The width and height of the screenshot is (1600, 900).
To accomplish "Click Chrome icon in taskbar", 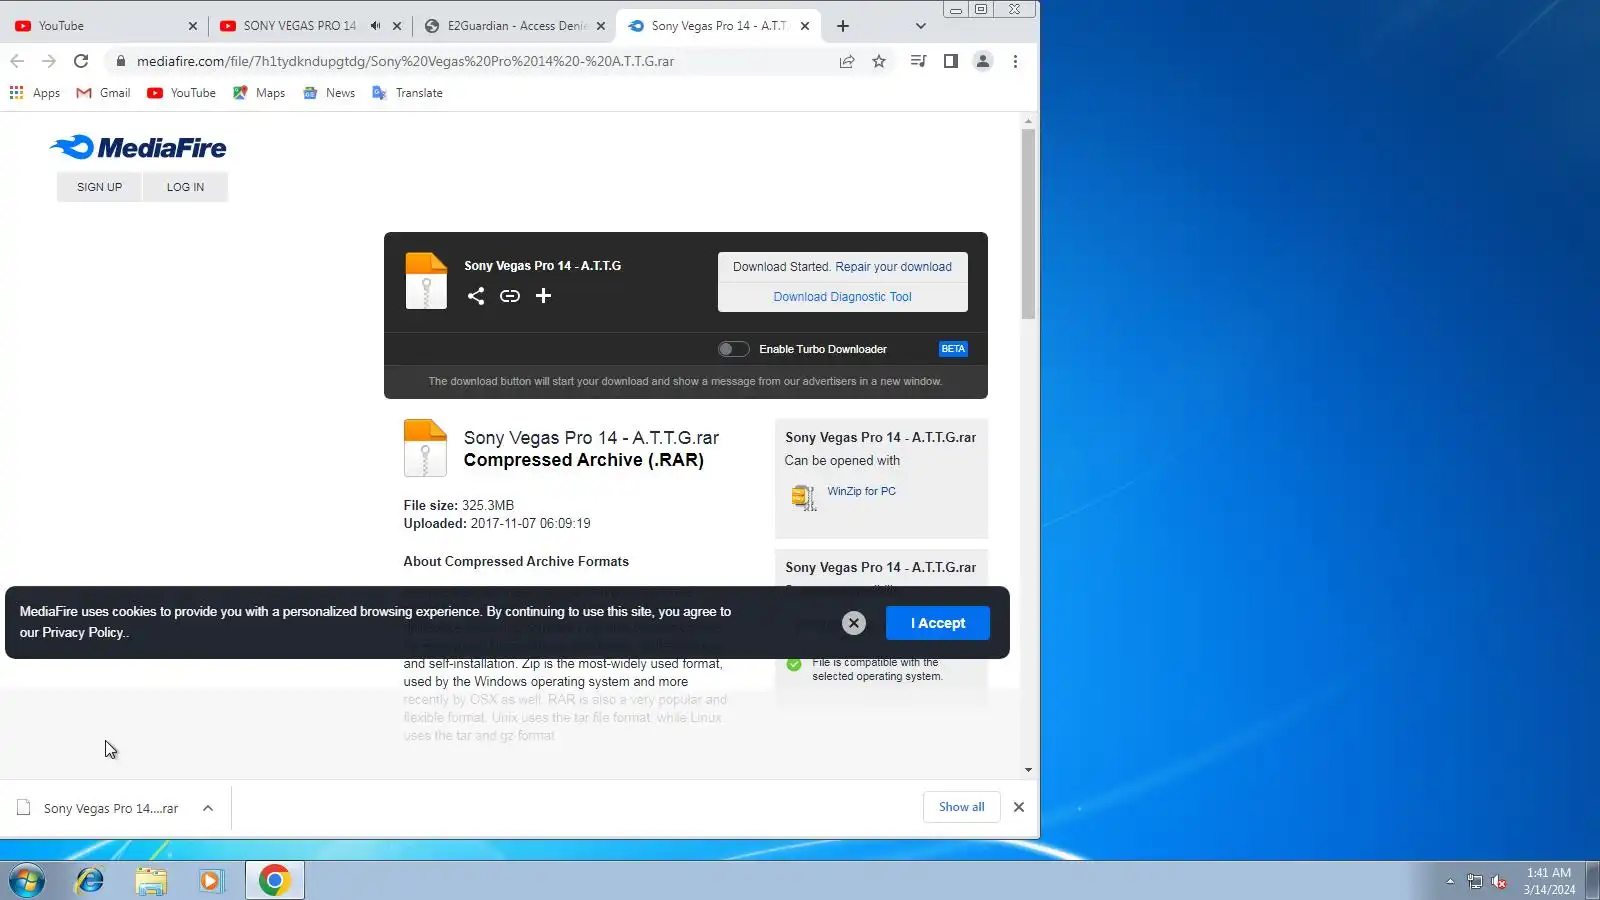I will [x=274, y=880].
